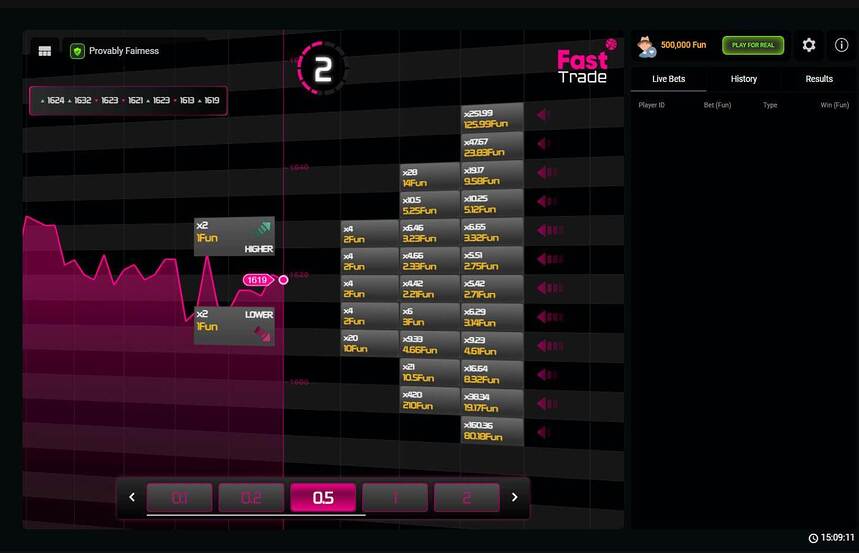Click Player ID column header
The width and height of the screenshot is (859, 553).
point(651,105)
